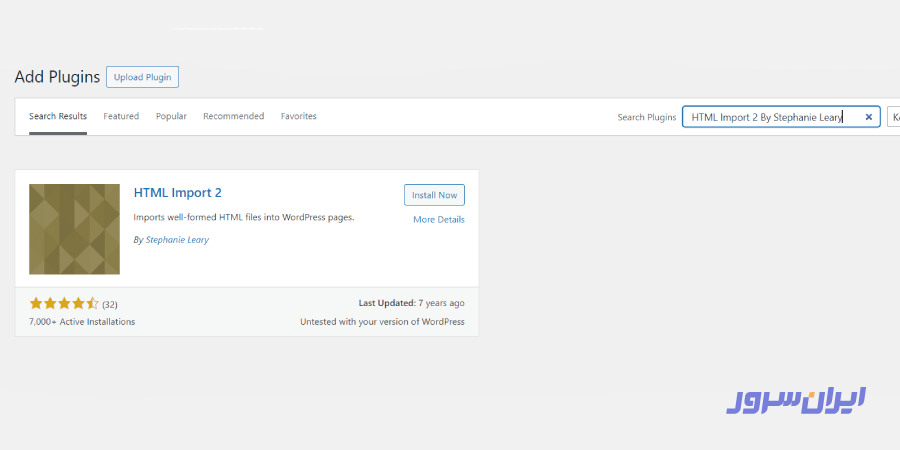Go to the Popular plugins tab
The width and height of the screenshot is (900, 450).
(171, 116)
